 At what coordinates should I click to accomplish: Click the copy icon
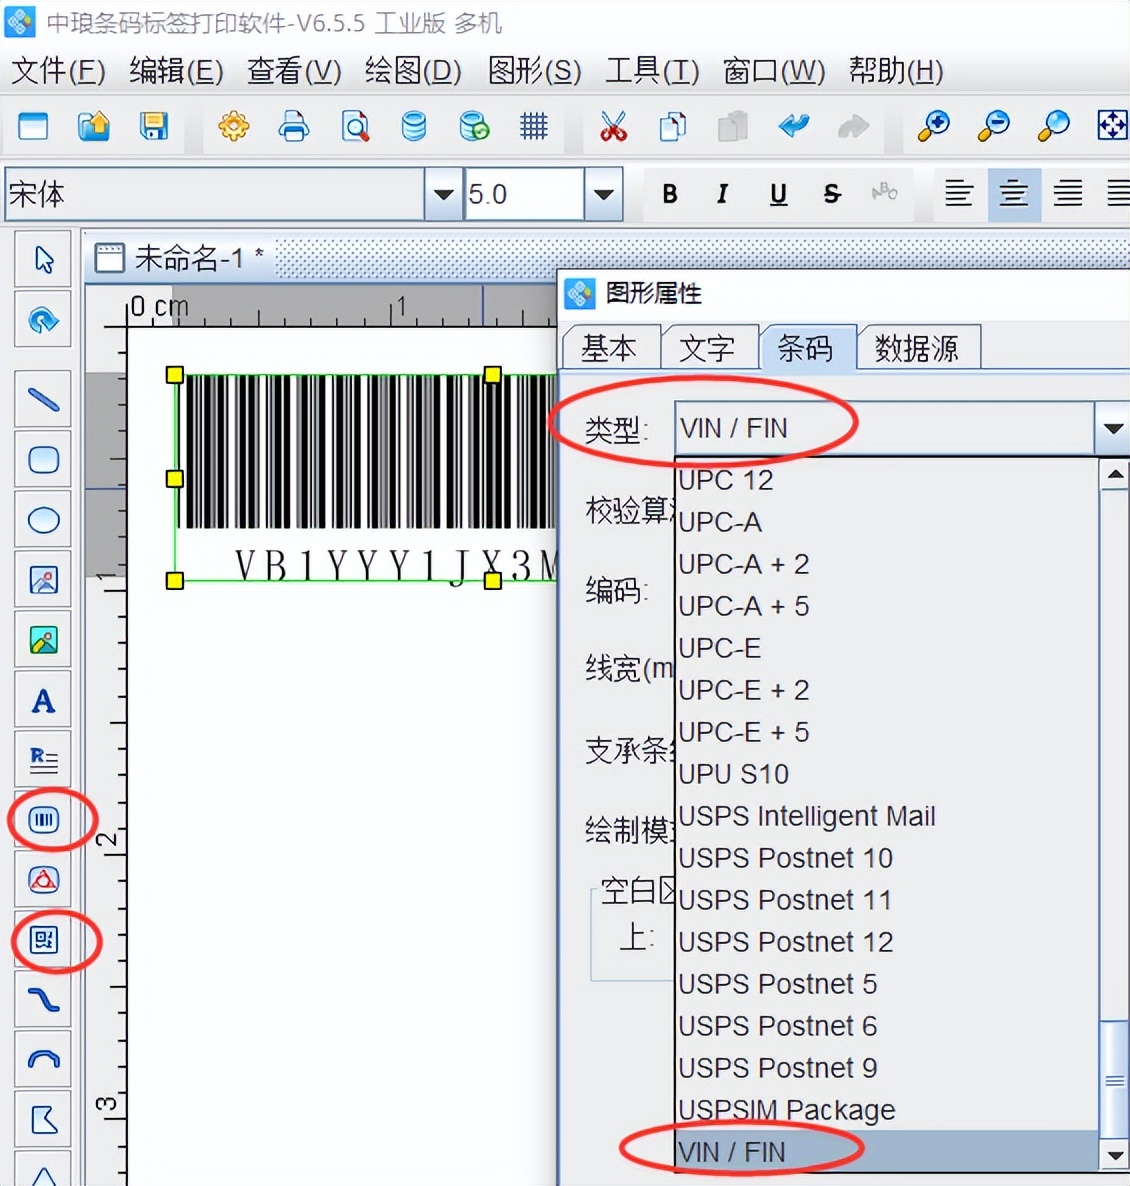(672, 126)
